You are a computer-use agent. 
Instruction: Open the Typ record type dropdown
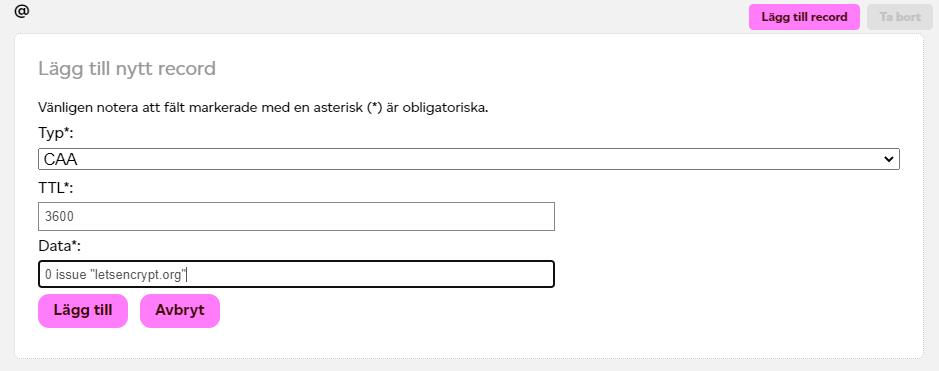[469, 159]
